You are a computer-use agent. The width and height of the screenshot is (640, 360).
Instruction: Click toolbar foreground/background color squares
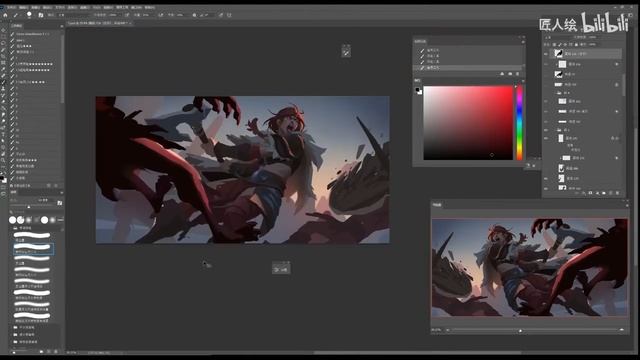3,178
